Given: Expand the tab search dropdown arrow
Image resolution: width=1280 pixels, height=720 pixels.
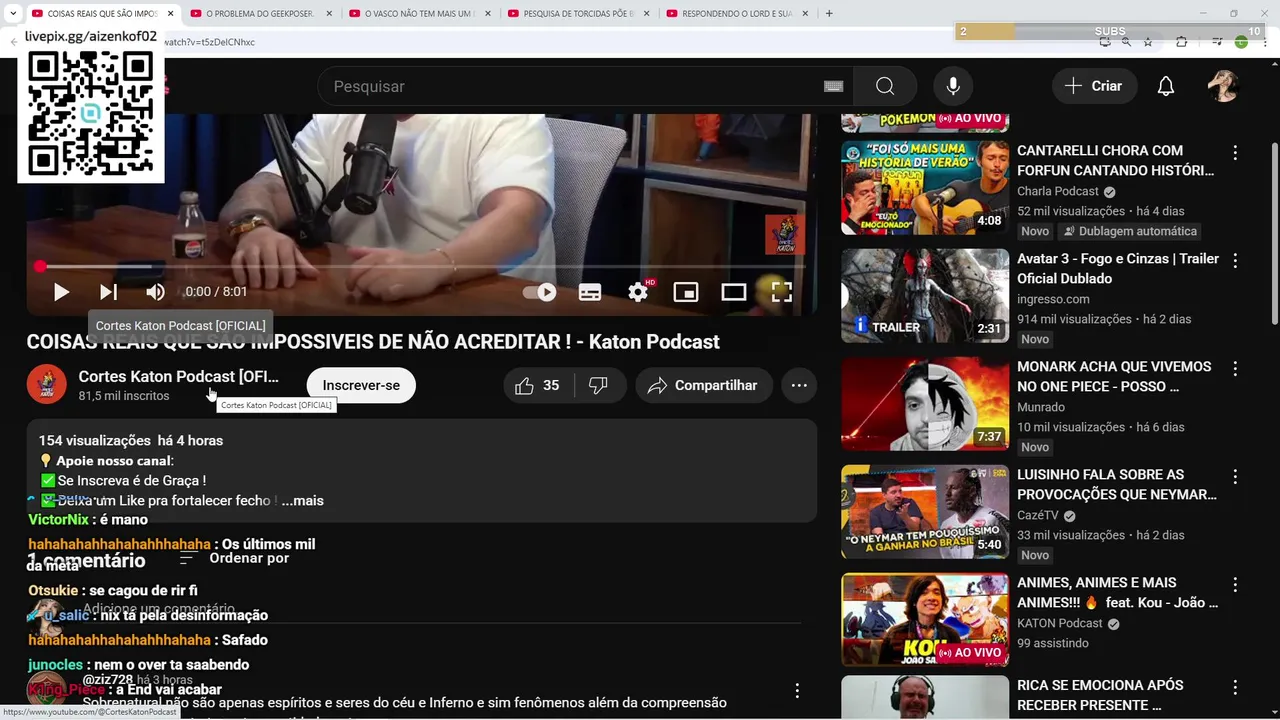Looking at the screenshot, I should click(x=13, y=14).
